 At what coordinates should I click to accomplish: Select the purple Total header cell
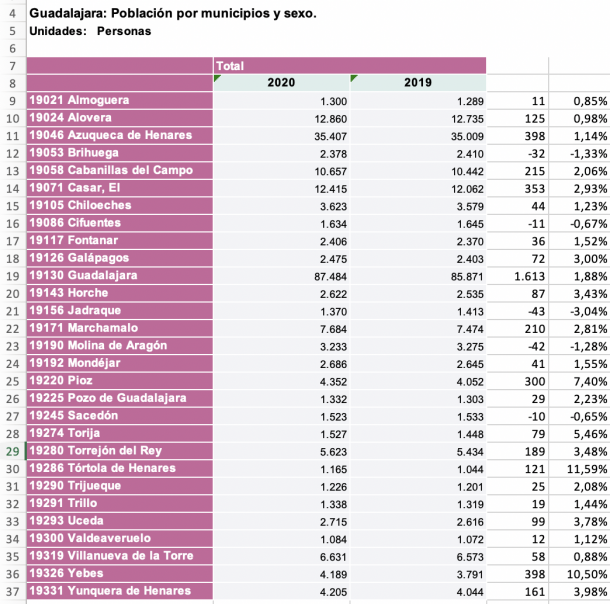point(350,66)
